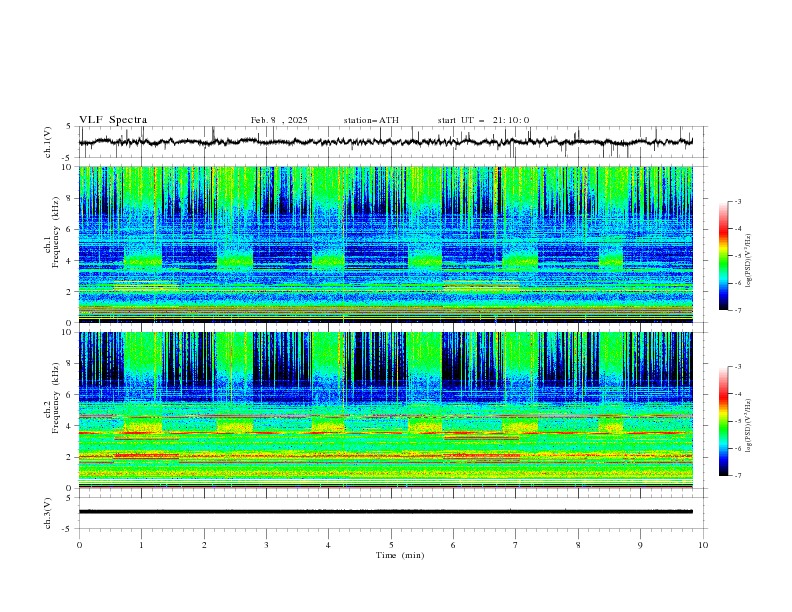Screen dimensions: 792x612
Task: Click the ch.2 colorbar log(PSD) label
Action: coord(748,425)
